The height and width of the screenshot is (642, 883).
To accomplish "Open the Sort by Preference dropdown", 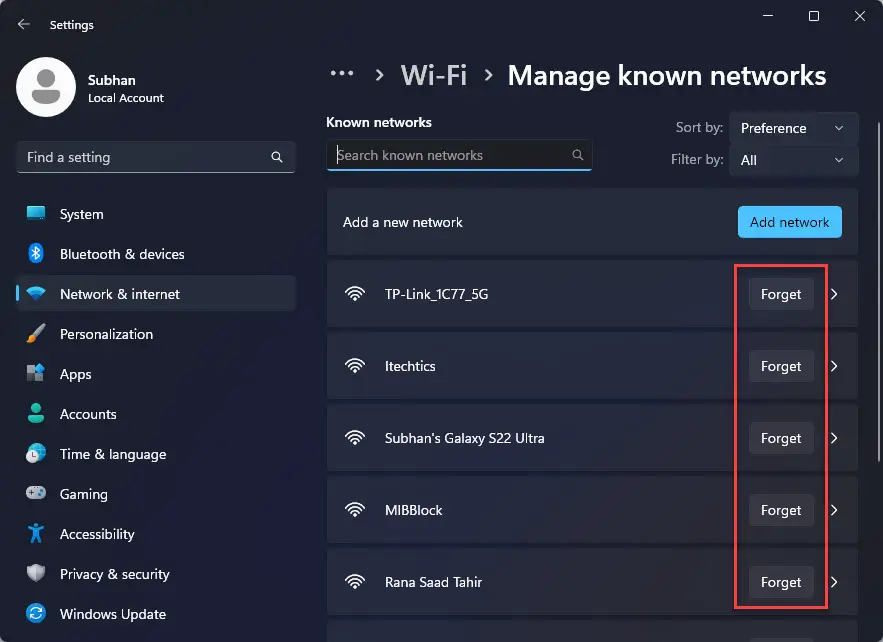I will click(x=793, y=128).
